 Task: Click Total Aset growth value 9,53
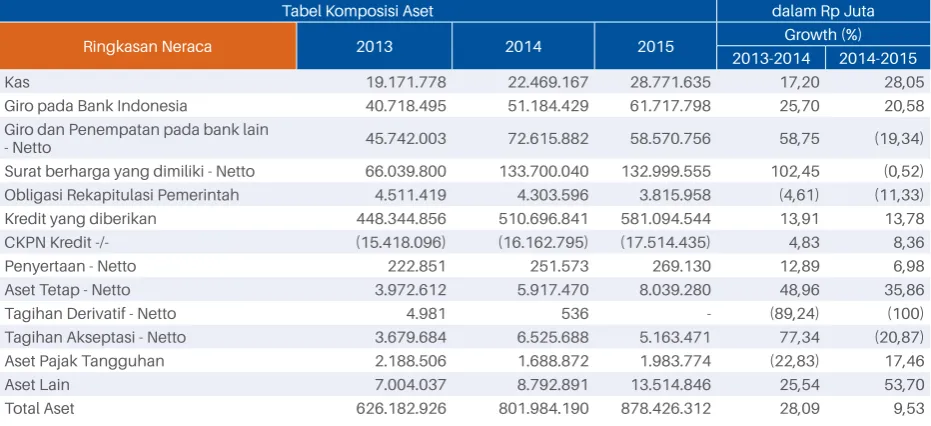point(907,409)
